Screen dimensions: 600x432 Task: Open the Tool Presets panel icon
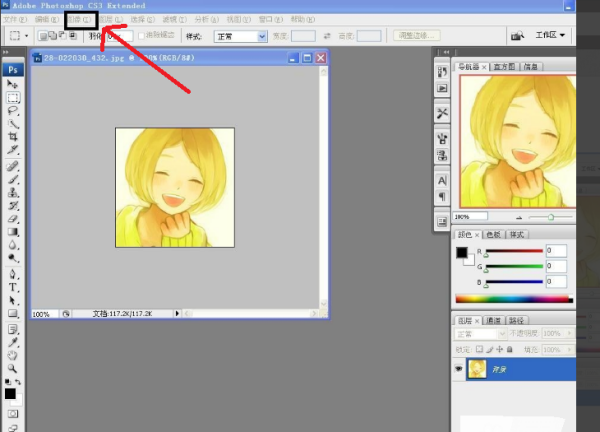coord(442,113)
